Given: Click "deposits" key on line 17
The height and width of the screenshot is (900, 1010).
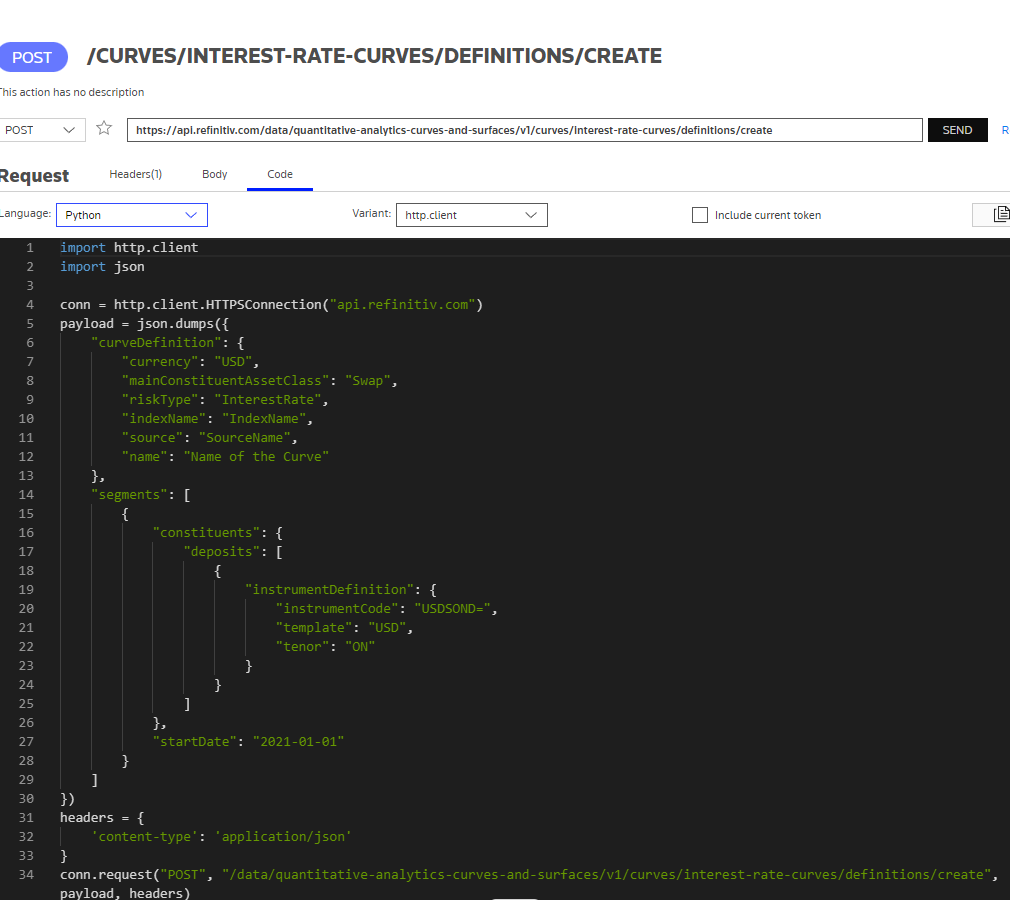Looking at the screenshot, I should (x=222, y=551).
